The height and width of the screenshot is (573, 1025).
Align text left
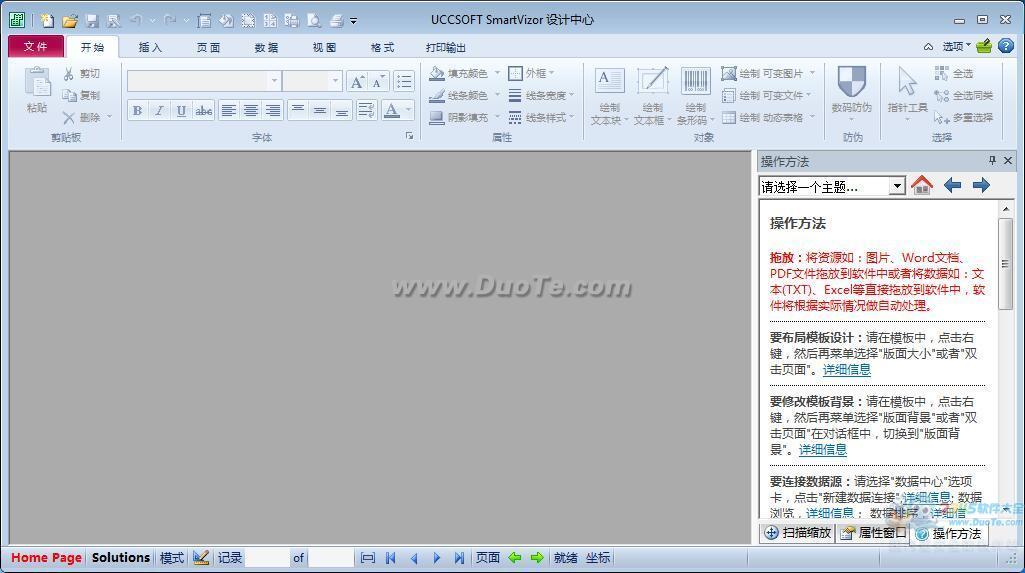(228, 110)
